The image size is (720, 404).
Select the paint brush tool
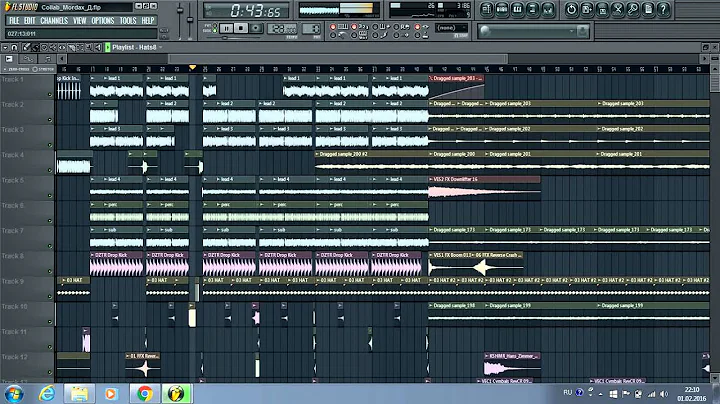click(35, 47)
